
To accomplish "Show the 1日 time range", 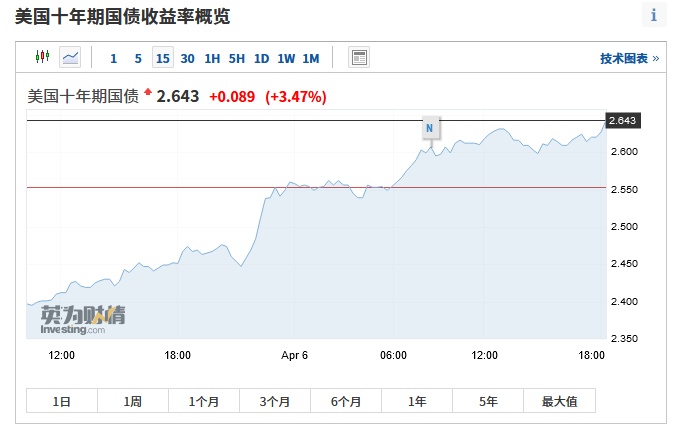I will [x=62, y=401].
